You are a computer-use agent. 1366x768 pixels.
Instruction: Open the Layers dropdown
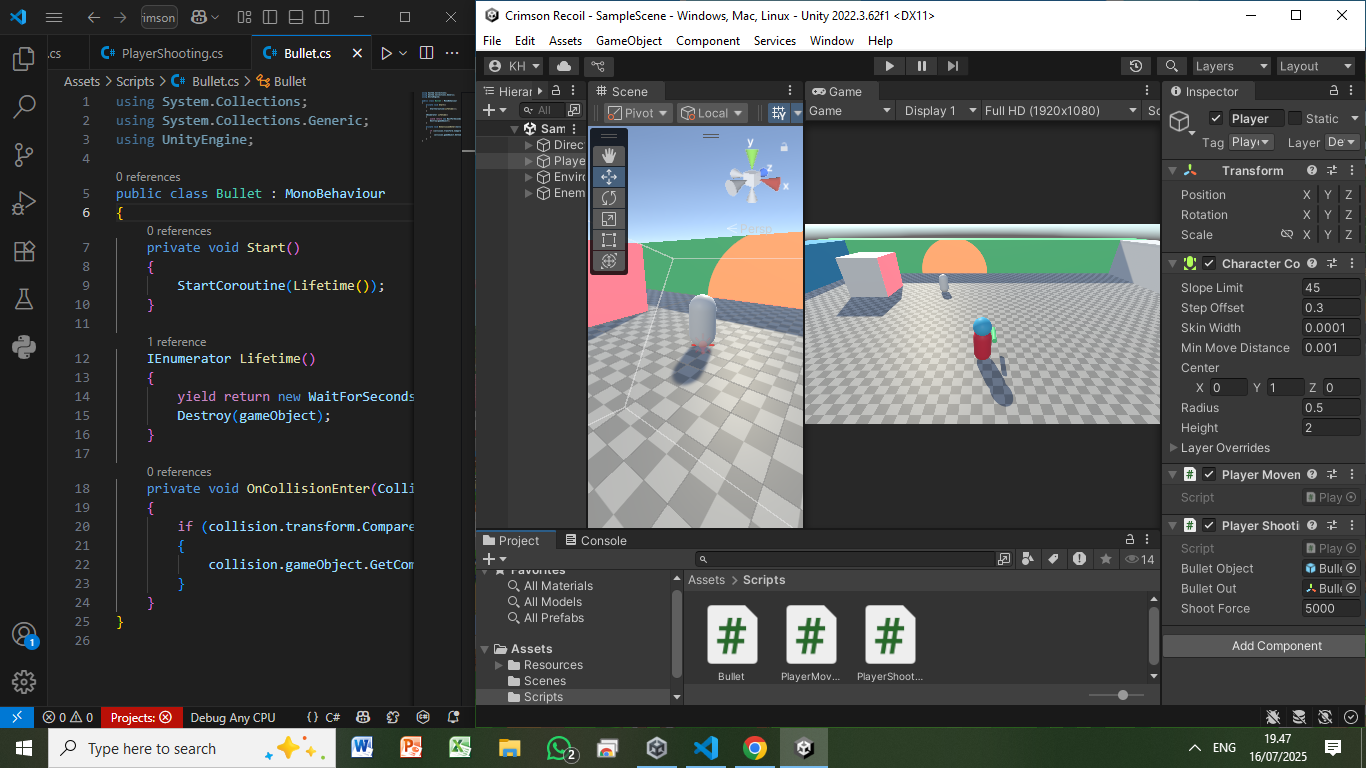[1230, 66]
